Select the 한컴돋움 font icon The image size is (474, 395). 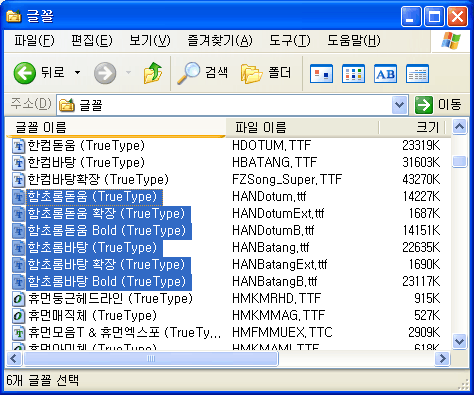point(19,146)
